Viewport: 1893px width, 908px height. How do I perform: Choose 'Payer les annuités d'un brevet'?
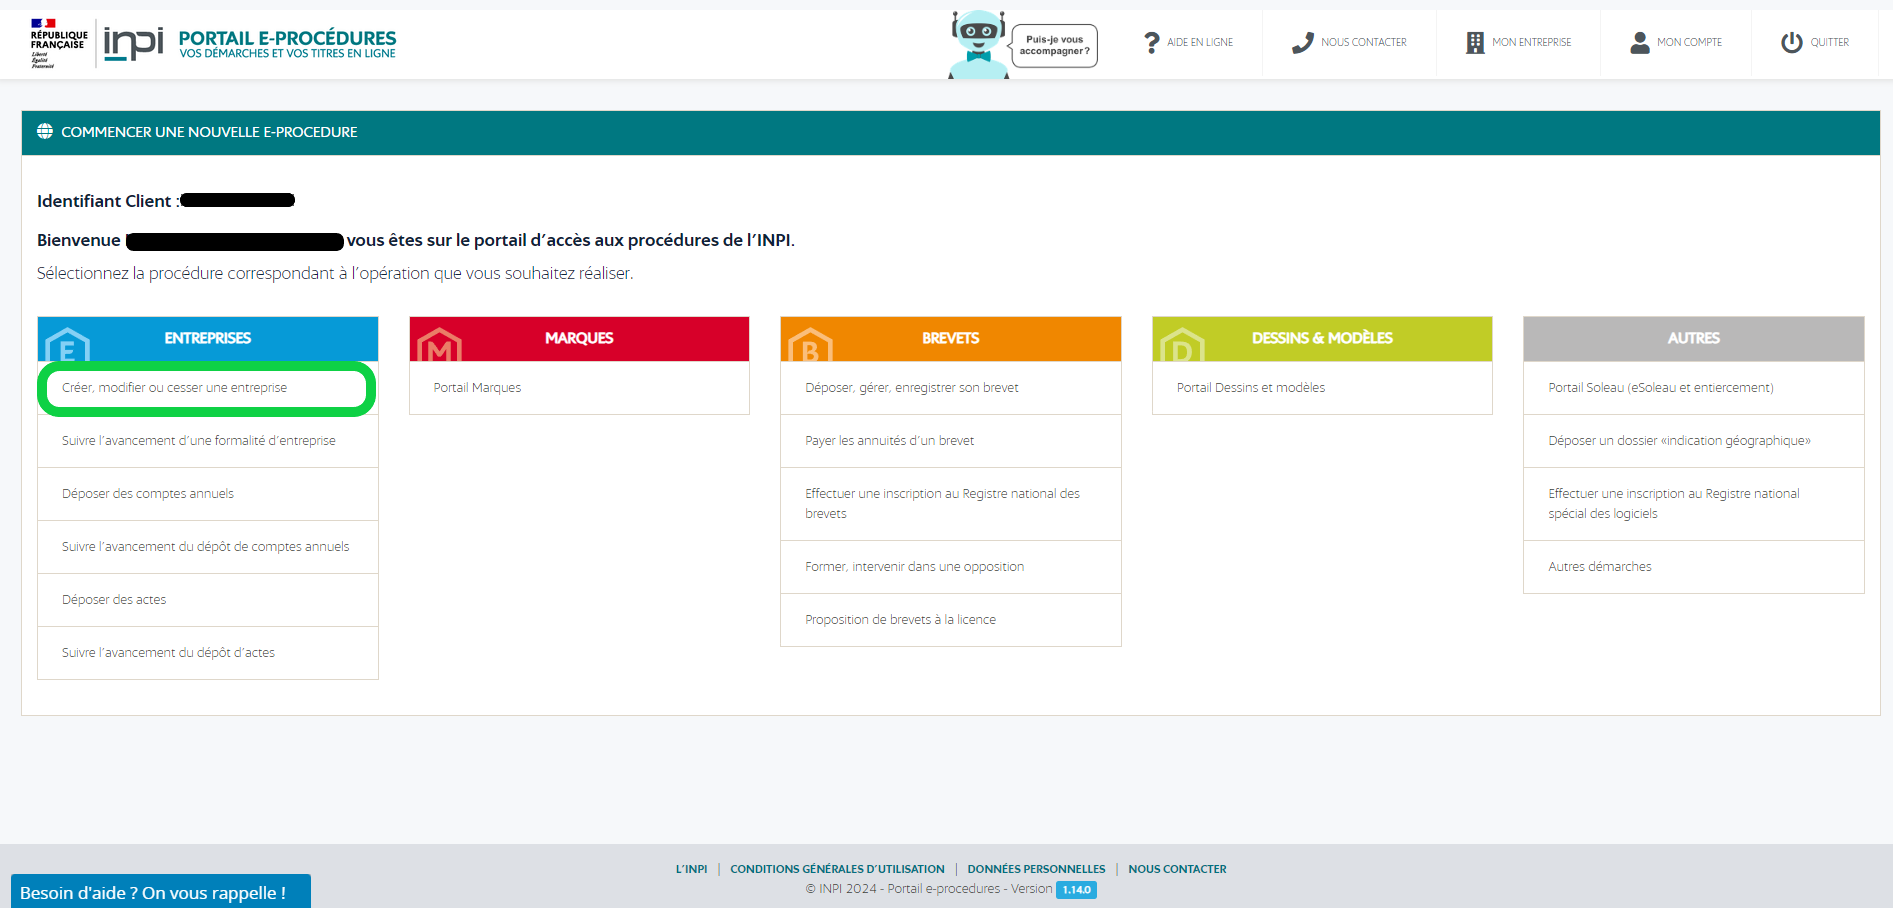coord(951,441)
